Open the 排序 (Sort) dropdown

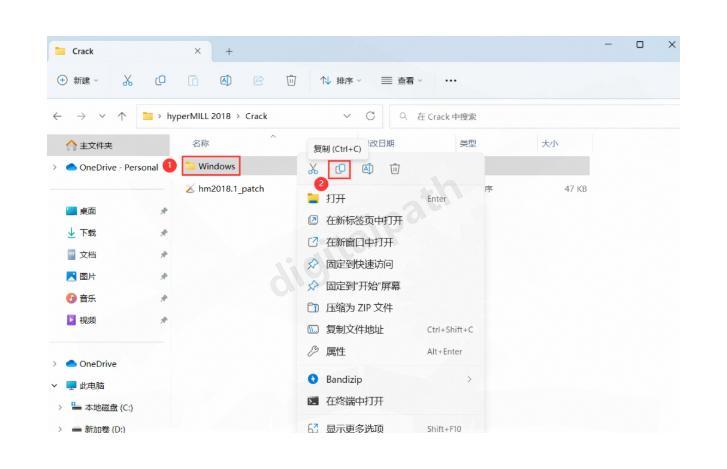[x=341, y=81]
